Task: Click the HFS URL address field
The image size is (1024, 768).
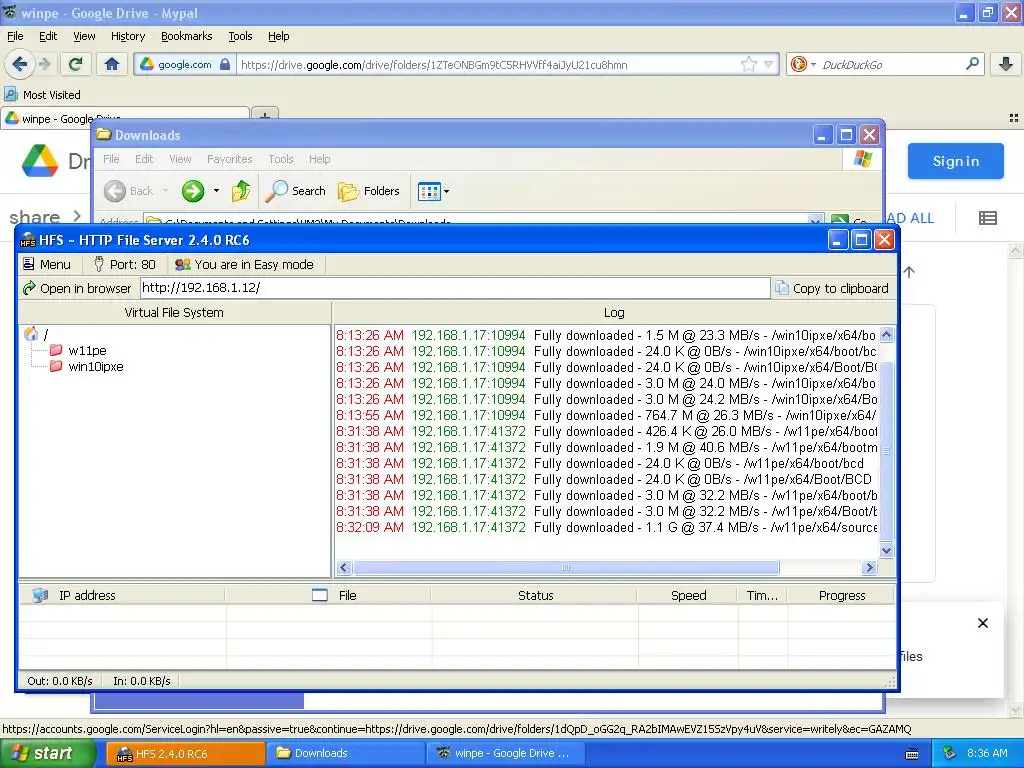Action: pyautogui.click(x=455, y=288)
